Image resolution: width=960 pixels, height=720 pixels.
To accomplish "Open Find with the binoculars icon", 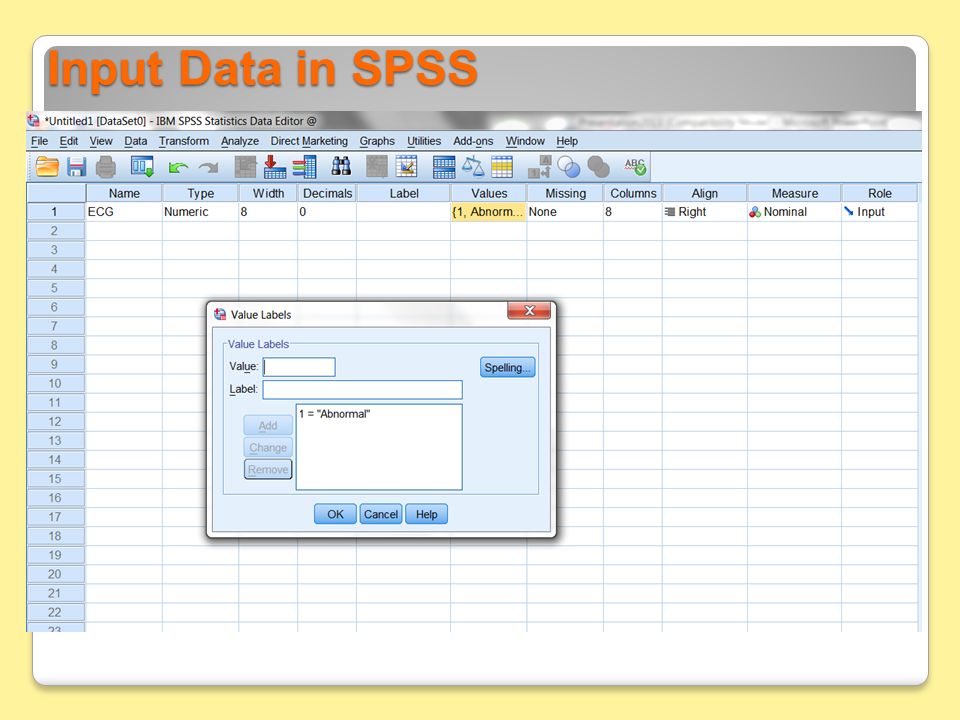I will pyautogui.click(x=341, y=167).
